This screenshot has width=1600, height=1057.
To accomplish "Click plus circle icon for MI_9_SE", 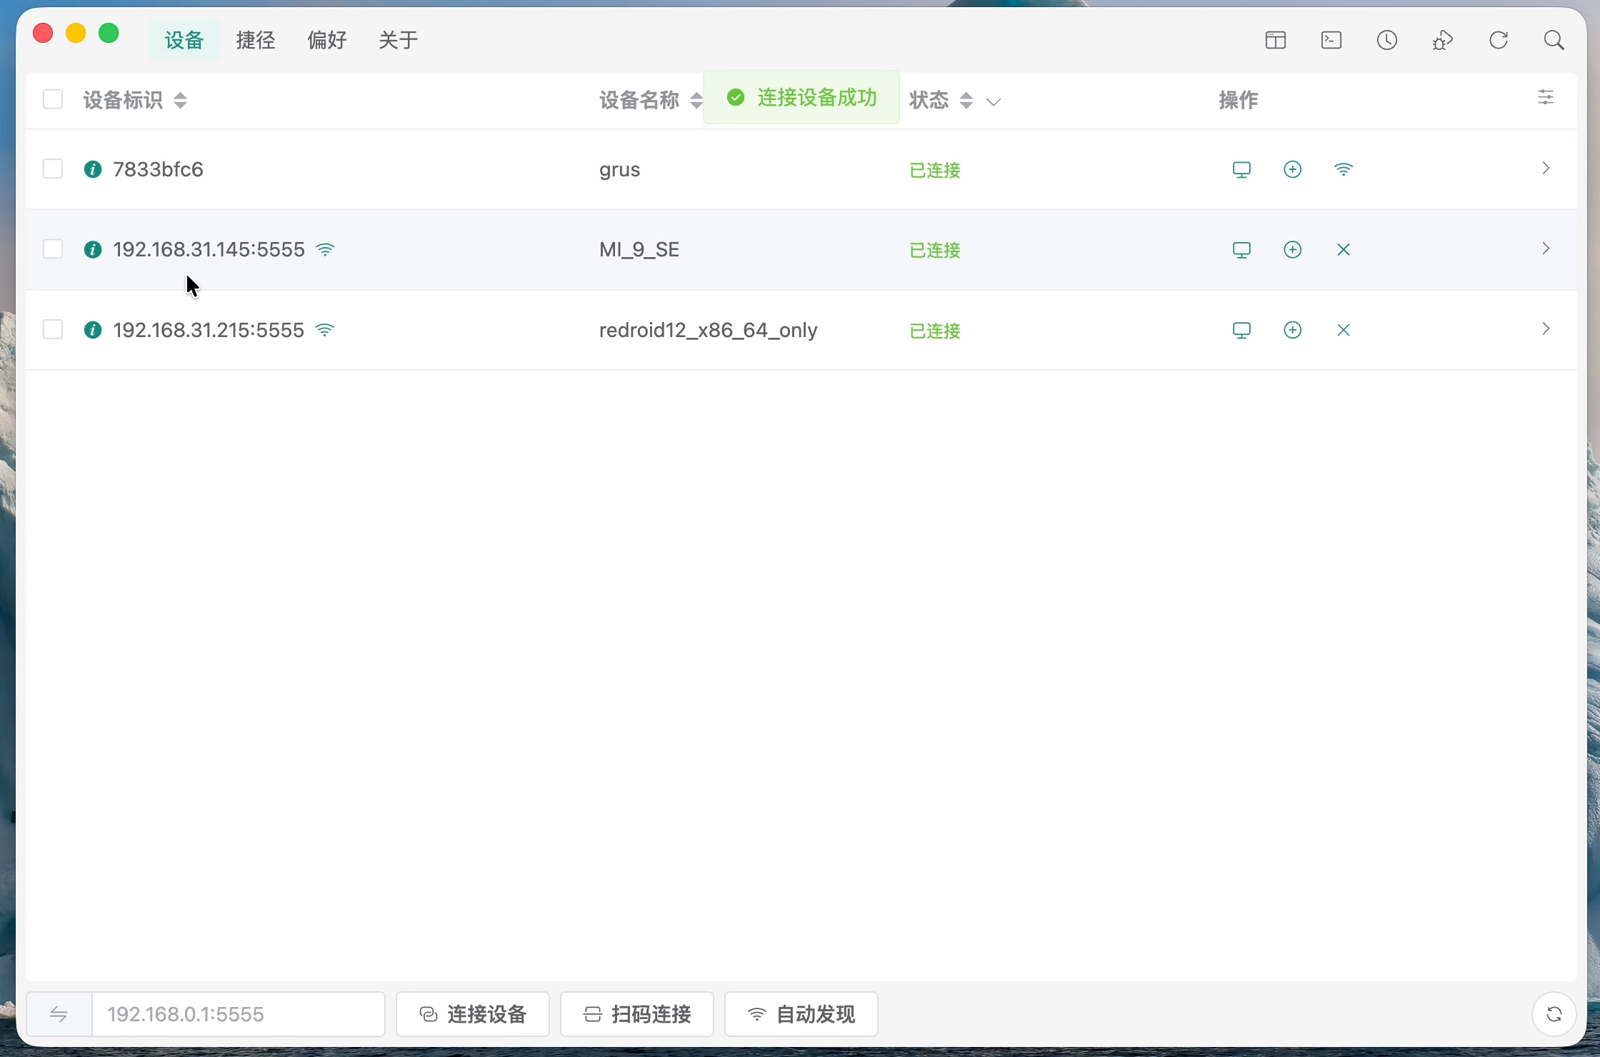I will point(1292,249).
